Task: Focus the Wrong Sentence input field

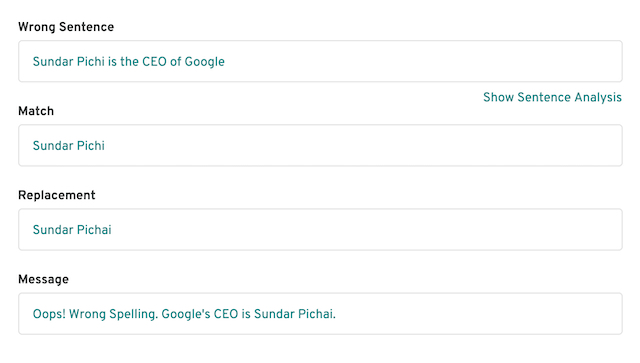Action: 320,61
